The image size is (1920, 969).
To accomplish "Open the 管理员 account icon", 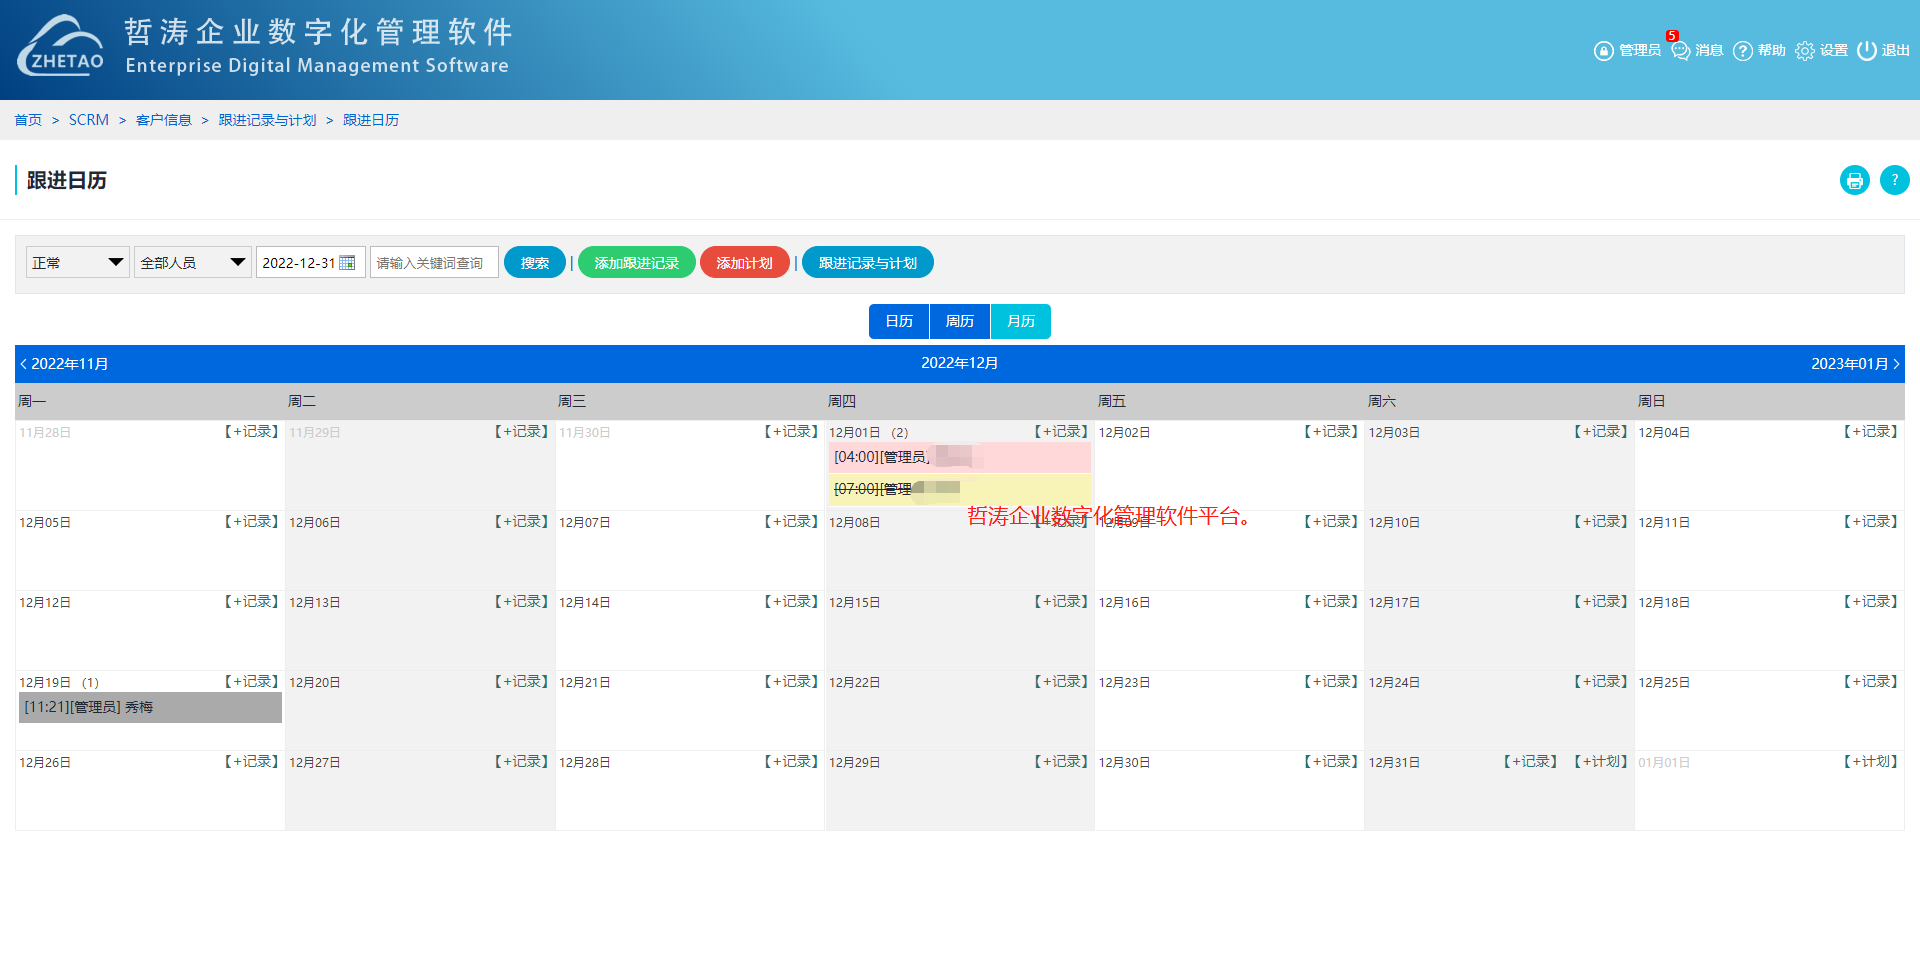I will [x=1603, y=51].
